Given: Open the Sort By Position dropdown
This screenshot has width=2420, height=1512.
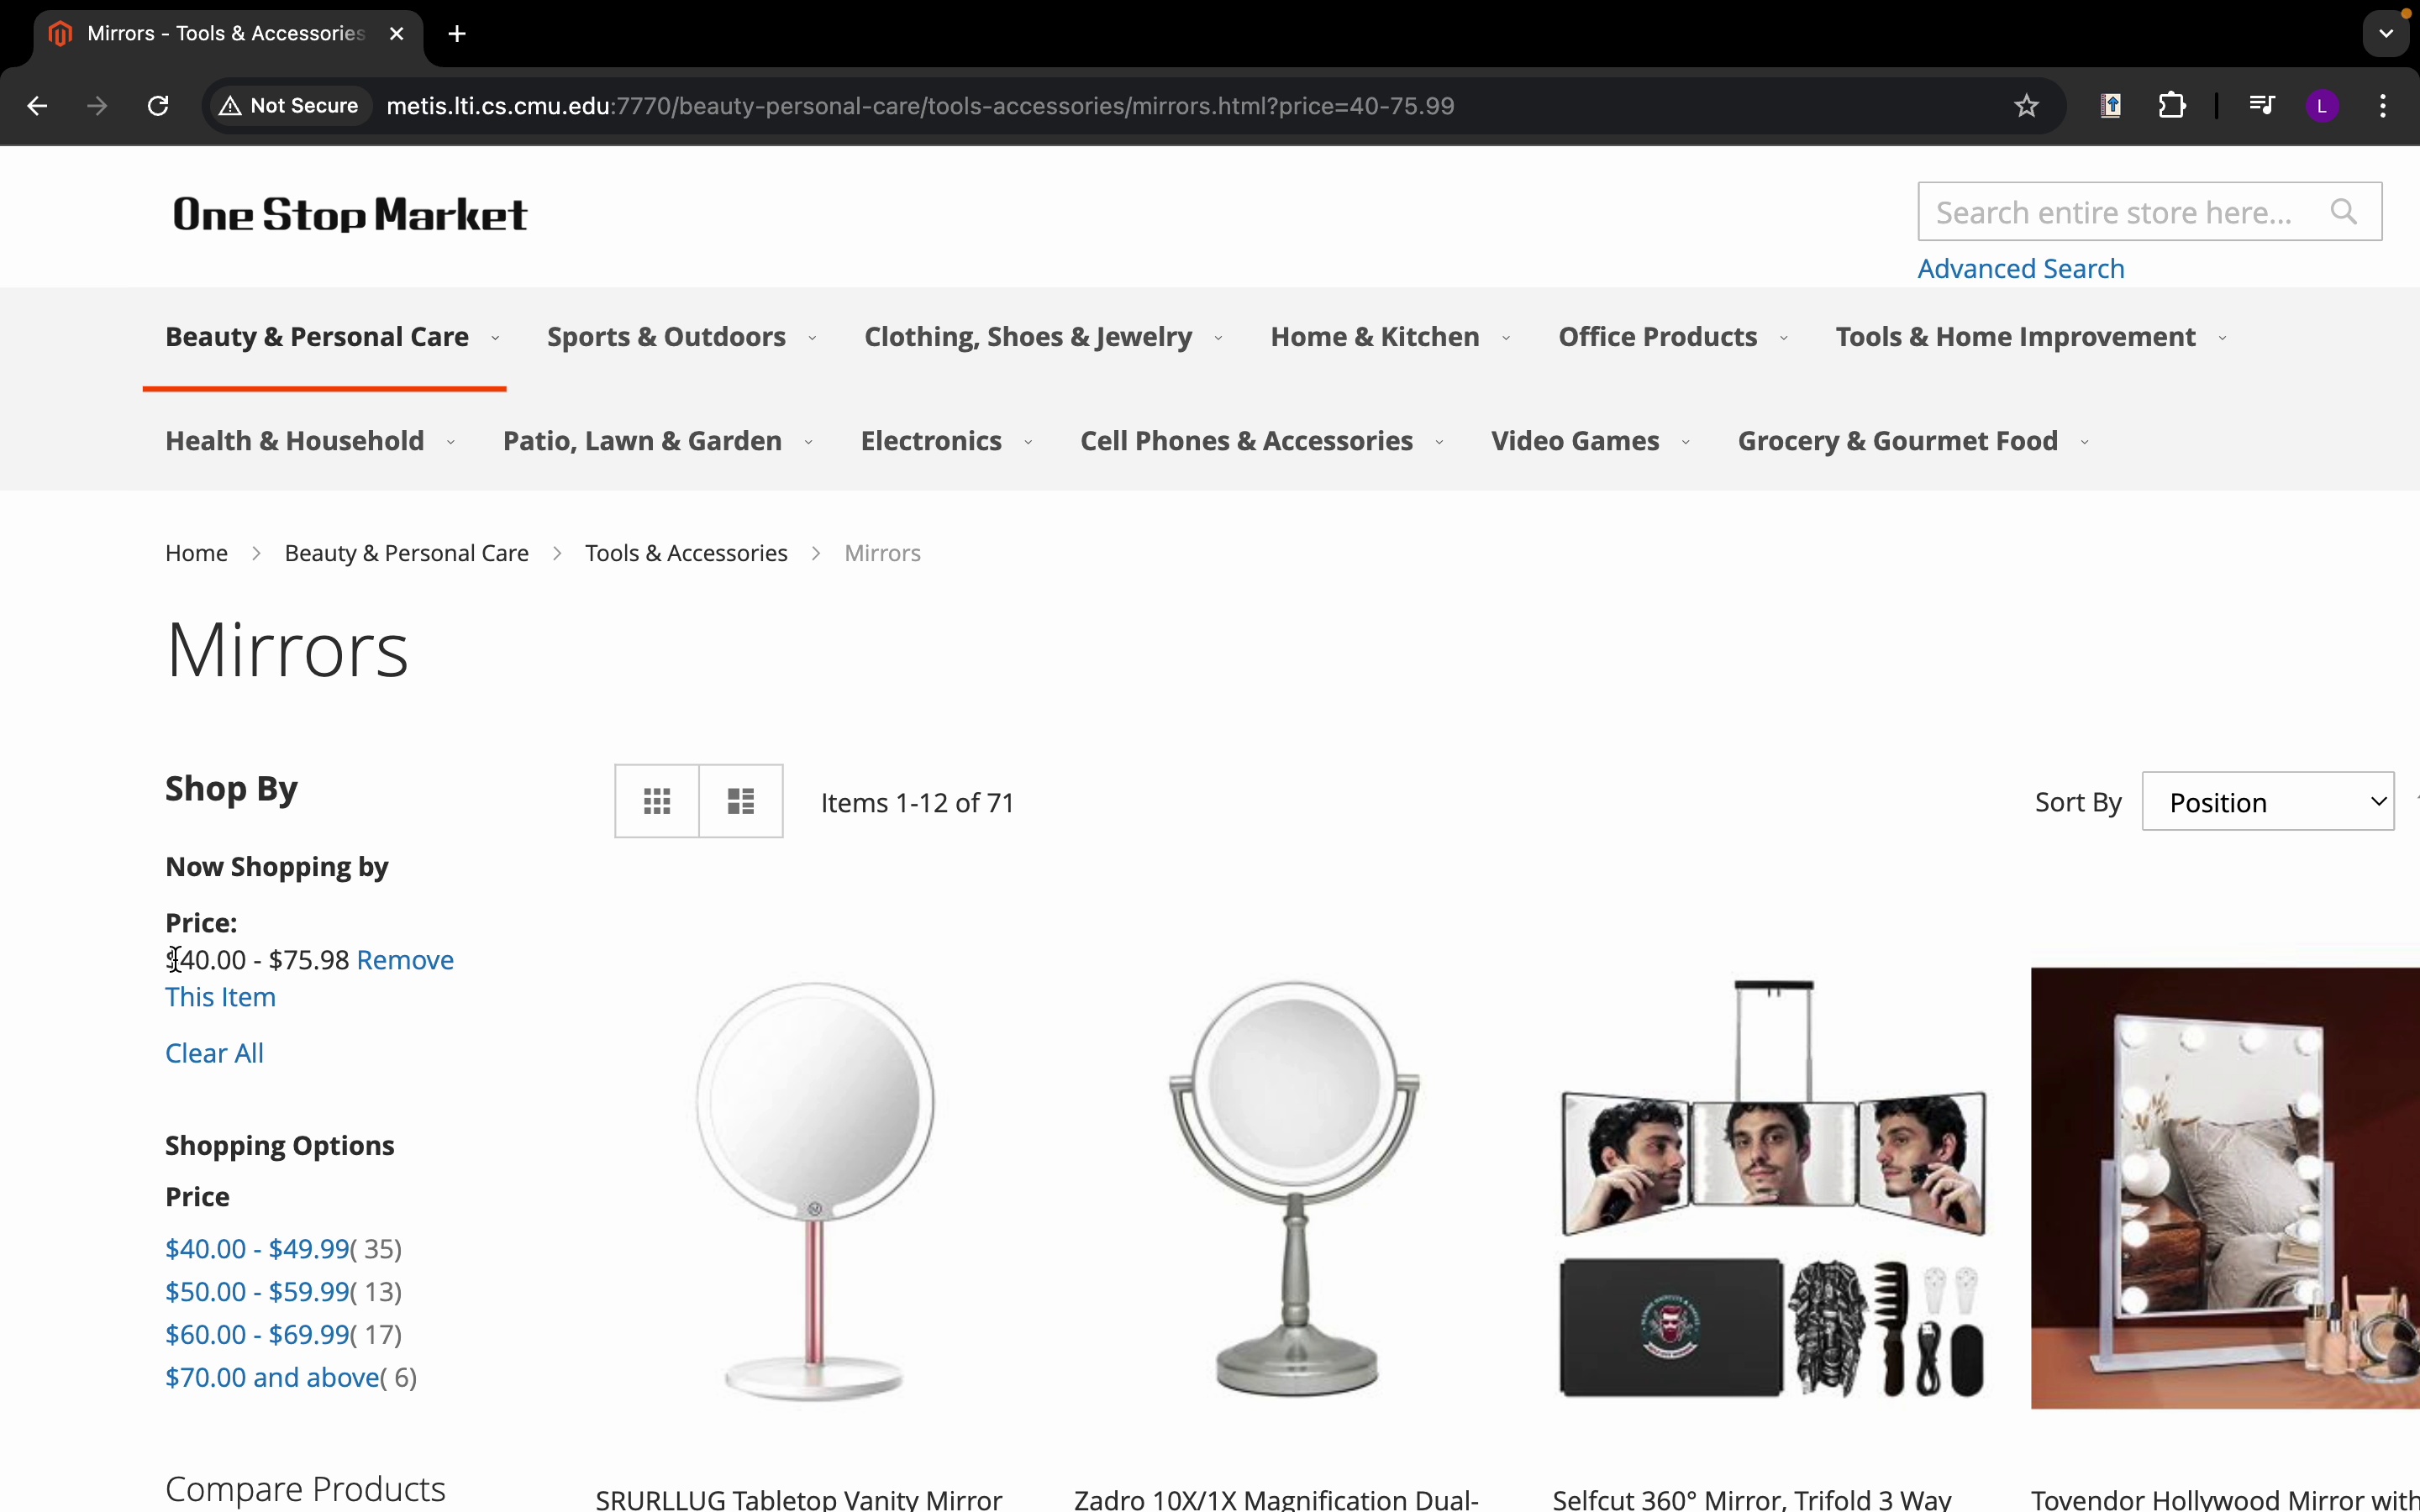Looking at the screenshot, I should [x=2267, y=802].
